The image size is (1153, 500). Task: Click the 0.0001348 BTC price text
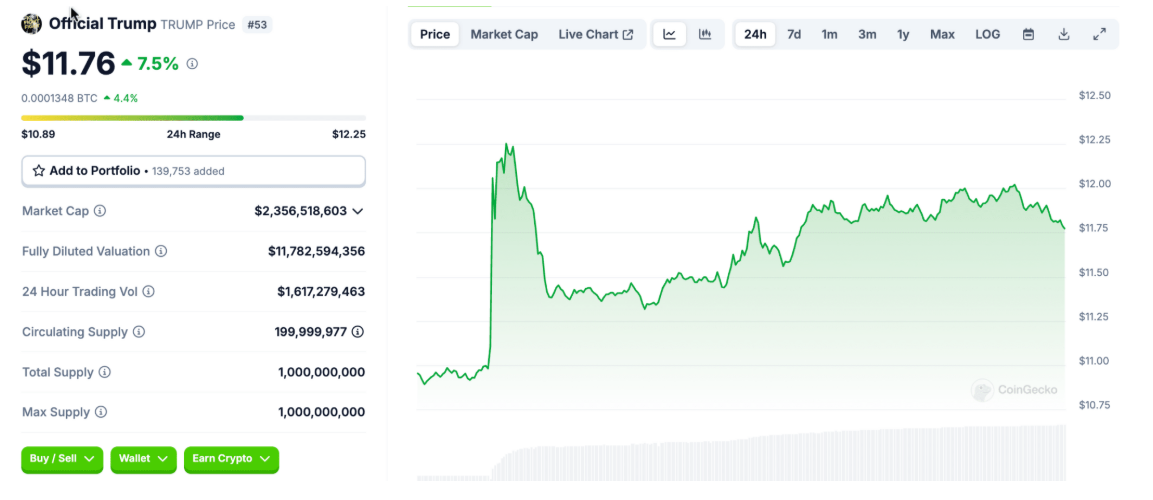[x=59, y=98]
